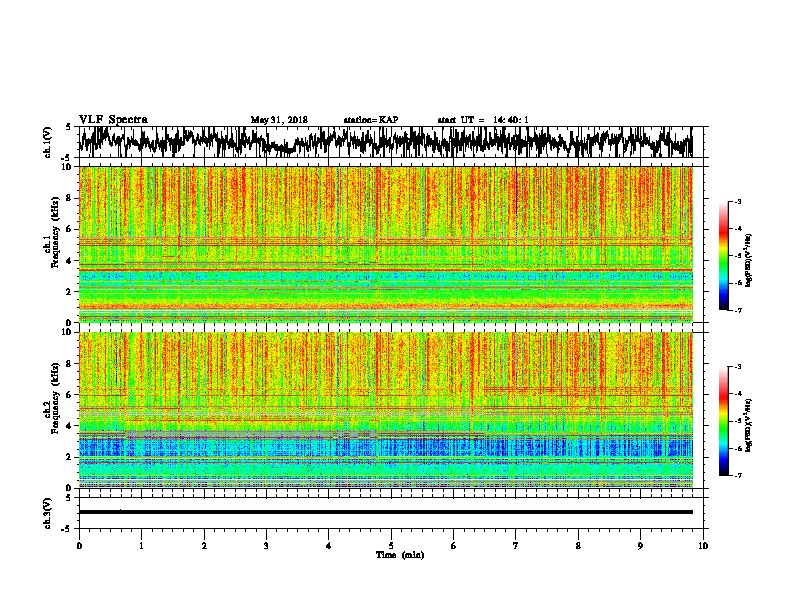Click the "ch.1(V)" axis label
This screenshot has height=612, width=792.
(48, 142)
